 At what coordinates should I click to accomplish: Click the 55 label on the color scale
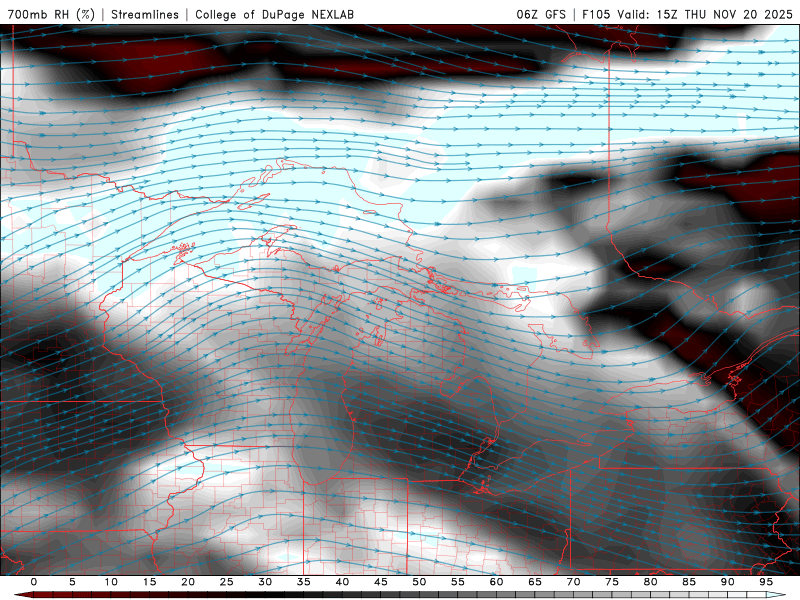(x=458, y=582)
